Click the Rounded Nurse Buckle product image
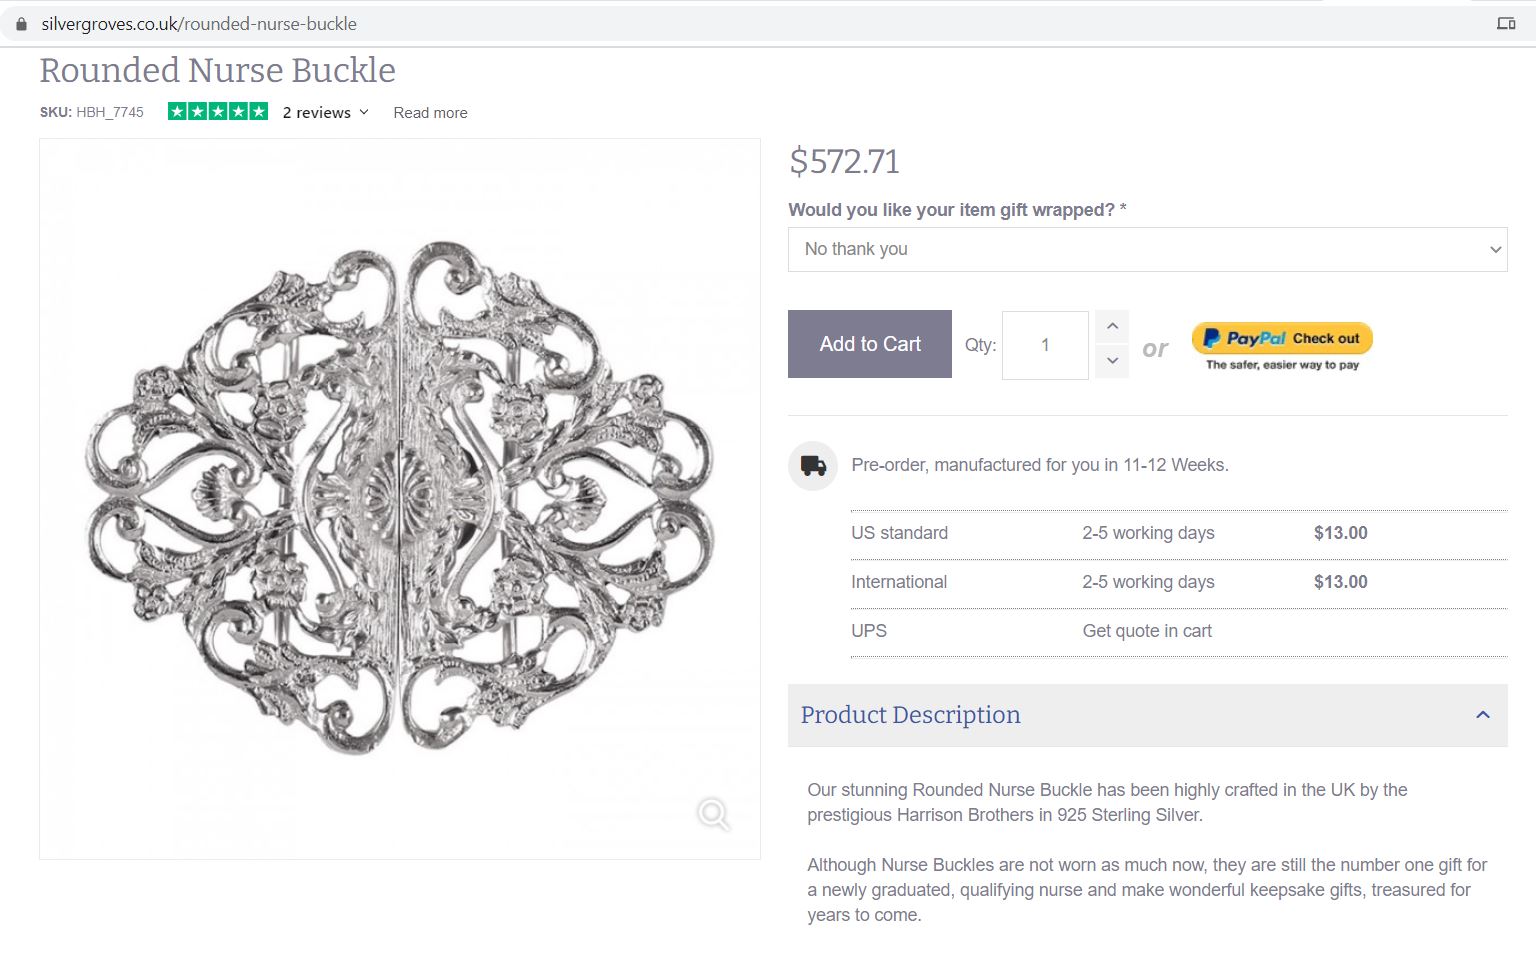1536x953 pixels. point(399,497)
